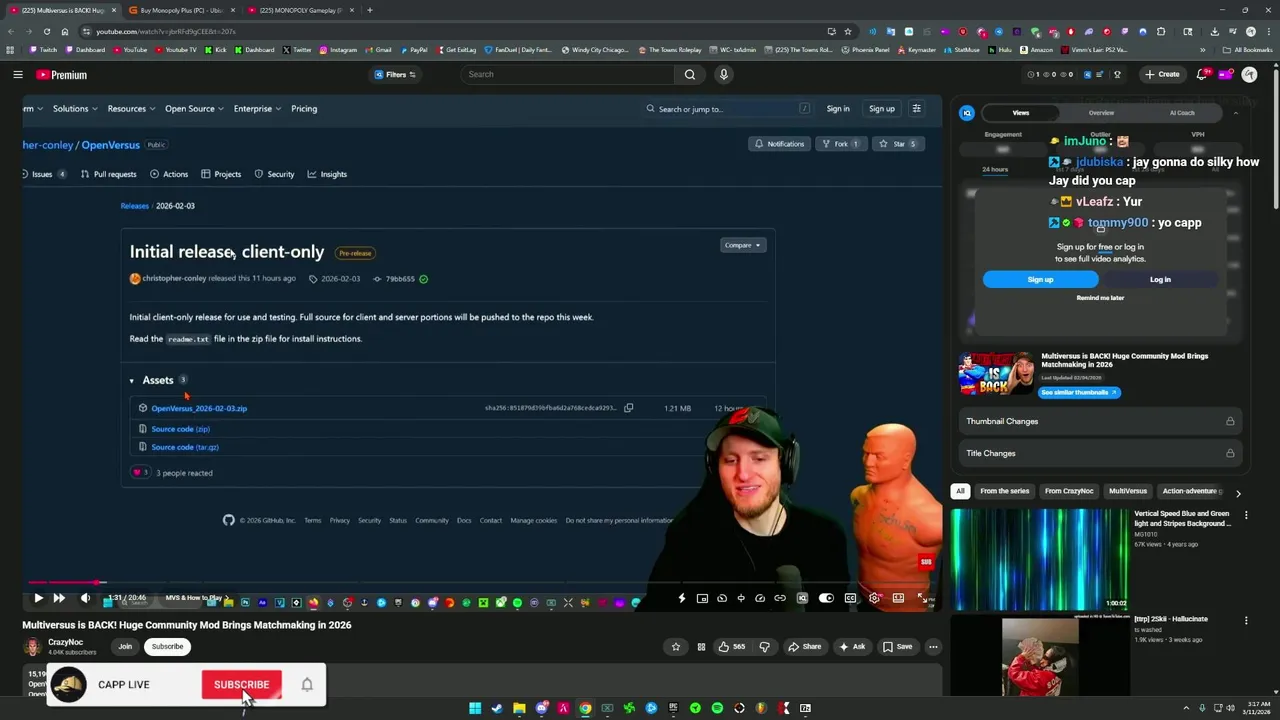This screenshot has height=720, width=1280.
Task: Switch the player to theater mode
Action: pos(898,598)
